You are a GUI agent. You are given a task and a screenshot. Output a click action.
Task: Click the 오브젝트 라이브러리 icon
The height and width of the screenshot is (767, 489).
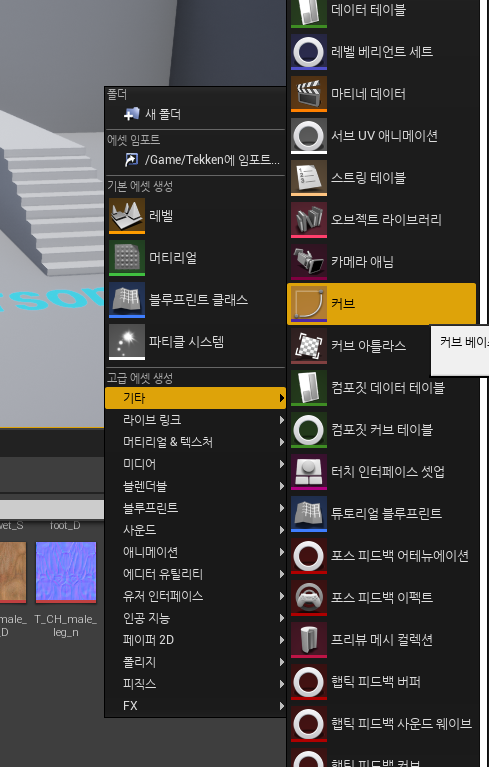click(x=309, y=220)
